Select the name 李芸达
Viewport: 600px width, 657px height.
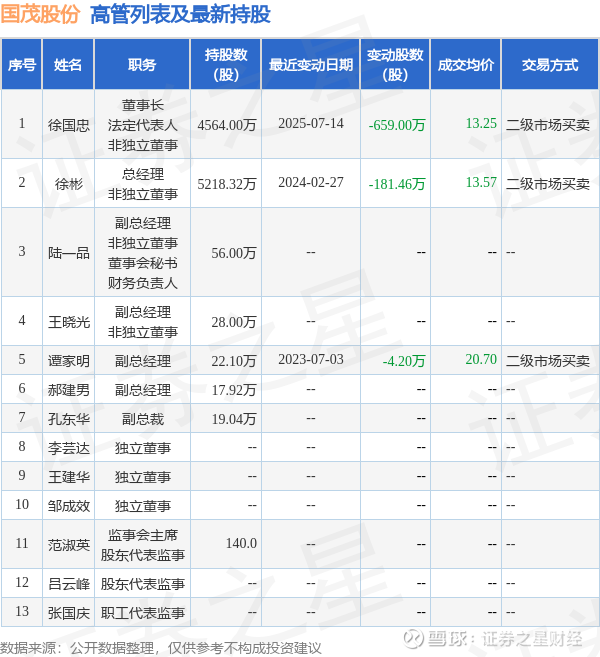pos(68,448)
